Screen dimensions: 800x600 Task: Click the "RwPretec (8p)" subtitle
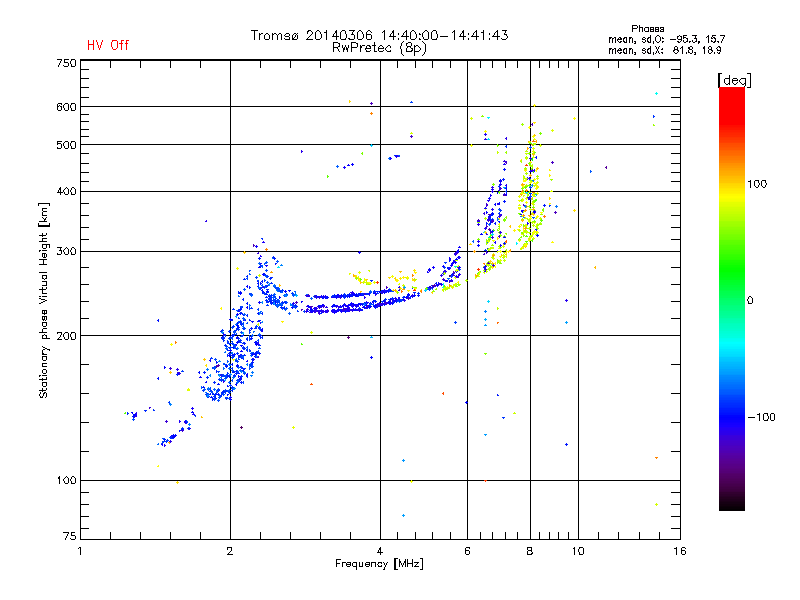tap(379, 48)
